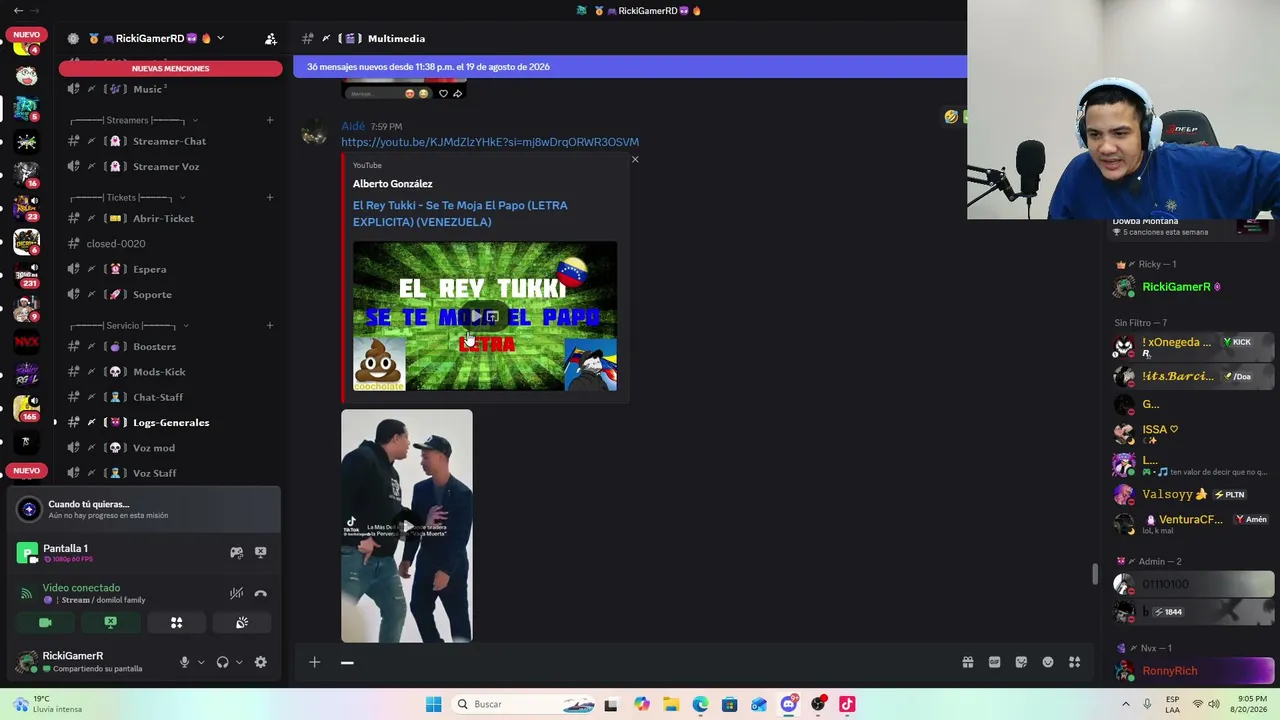Open the Cuando tú quieras mission icon

coord(29,509)
